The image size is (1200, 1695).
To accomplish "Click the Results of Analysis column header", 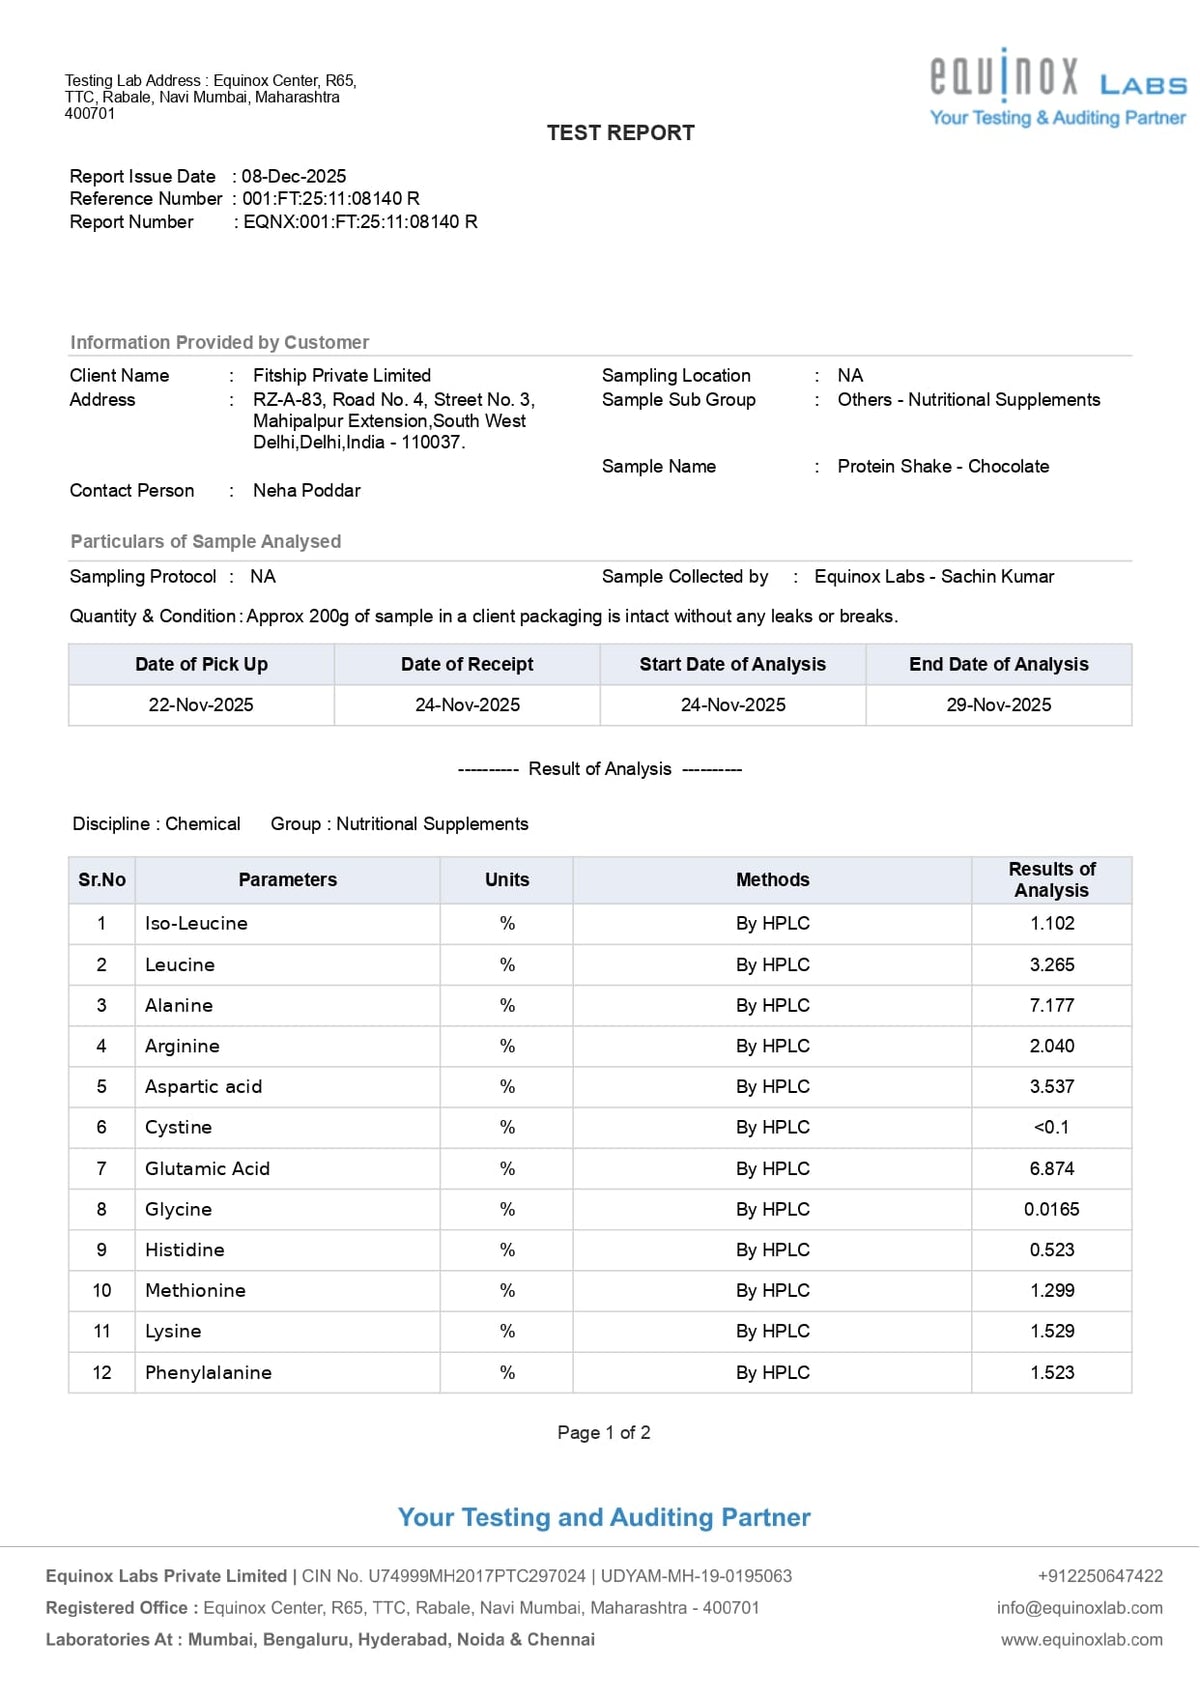I will pos(1052,880).
